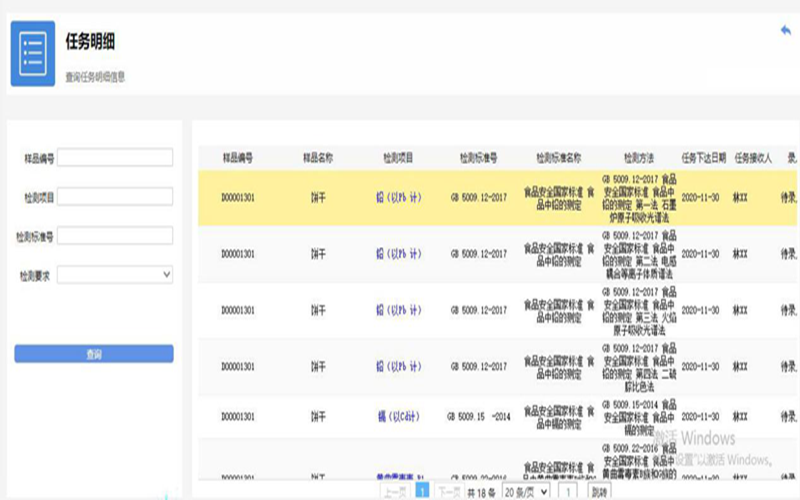Select the row with 火焰原子吸收光谱法 method
Viewport: 800px width, 500px height.
pyautogui.click(x=500, y=310)
